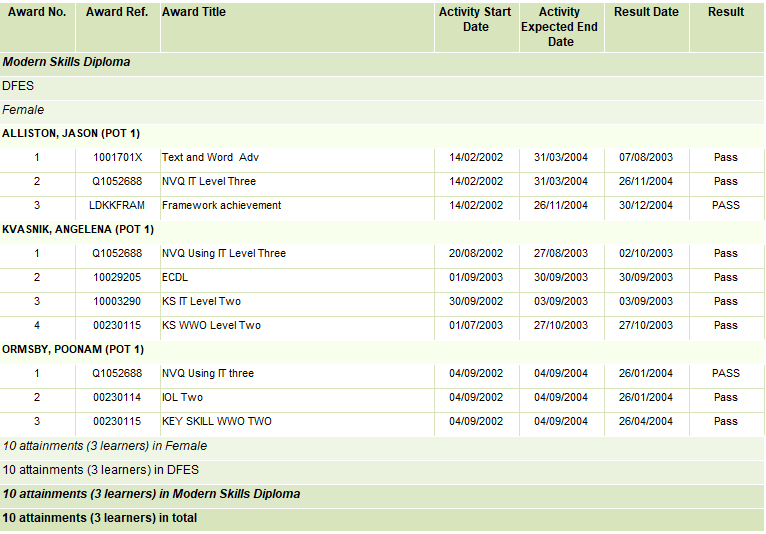Select the Result Date column header
The height and width of the screenshot is (534, 766).
click(646, 12)
